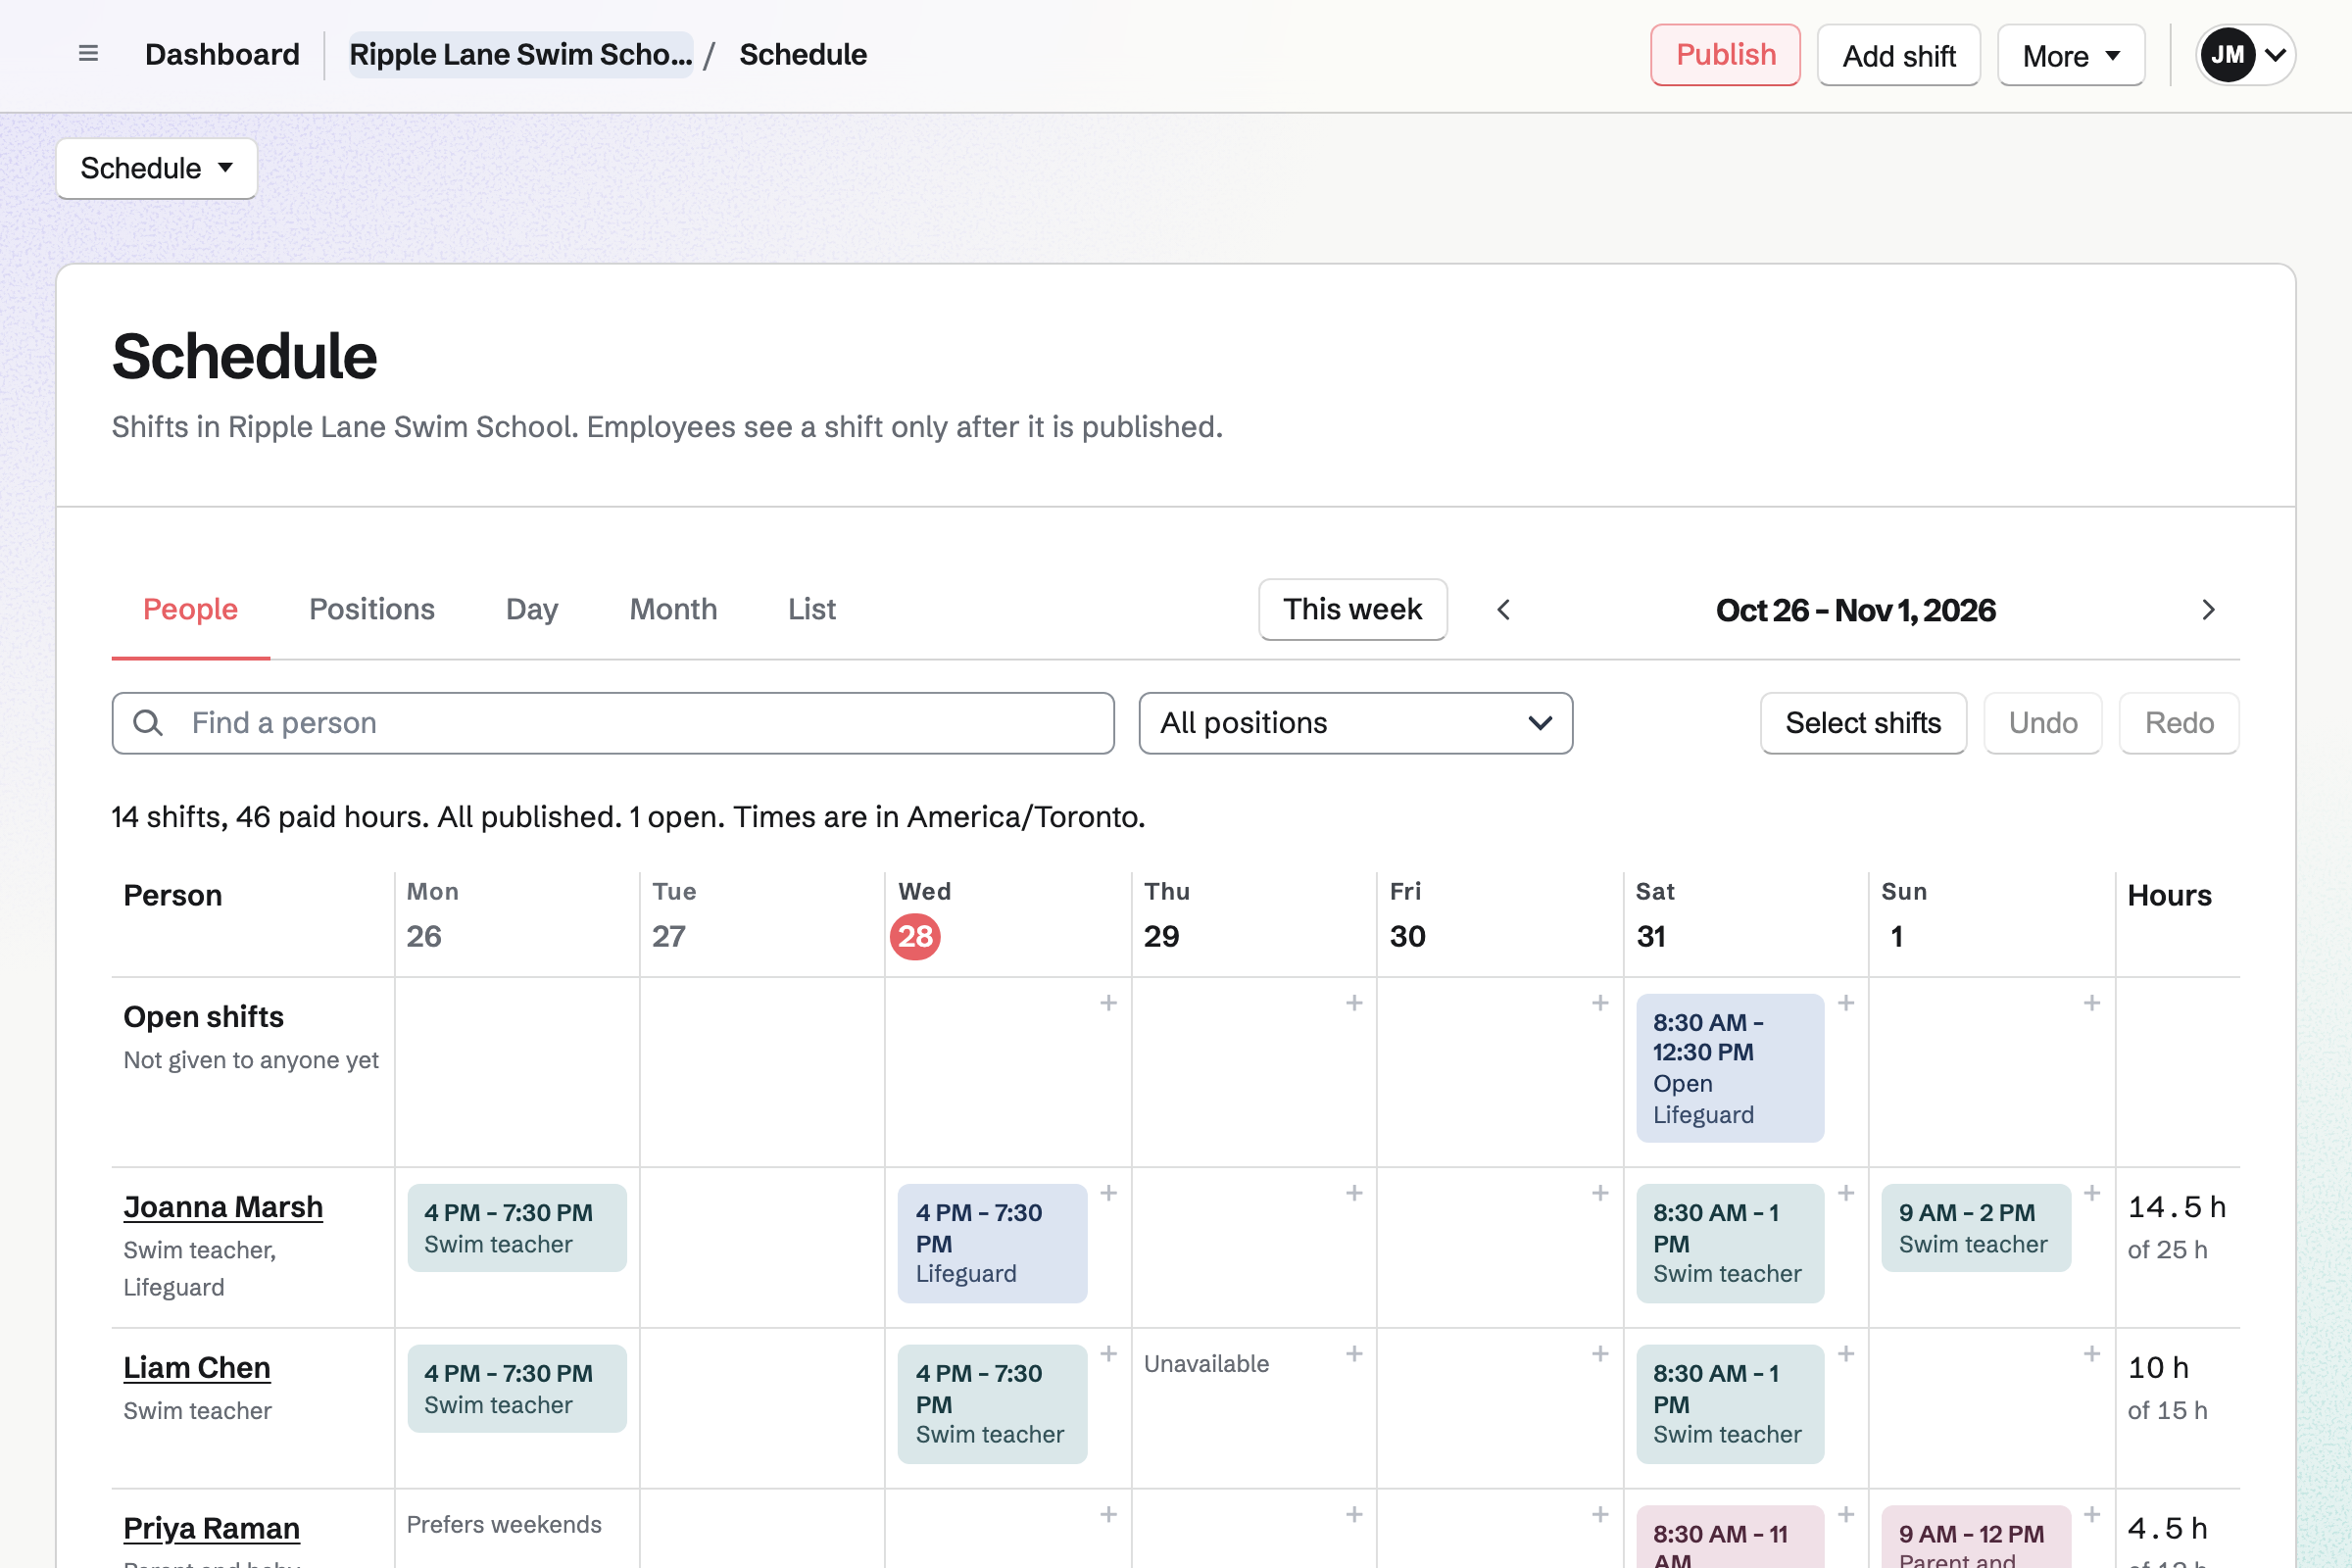Open Priya Raman's profile link
The height and width of the screenshot is (1568, 2352).
[211, 1529]
